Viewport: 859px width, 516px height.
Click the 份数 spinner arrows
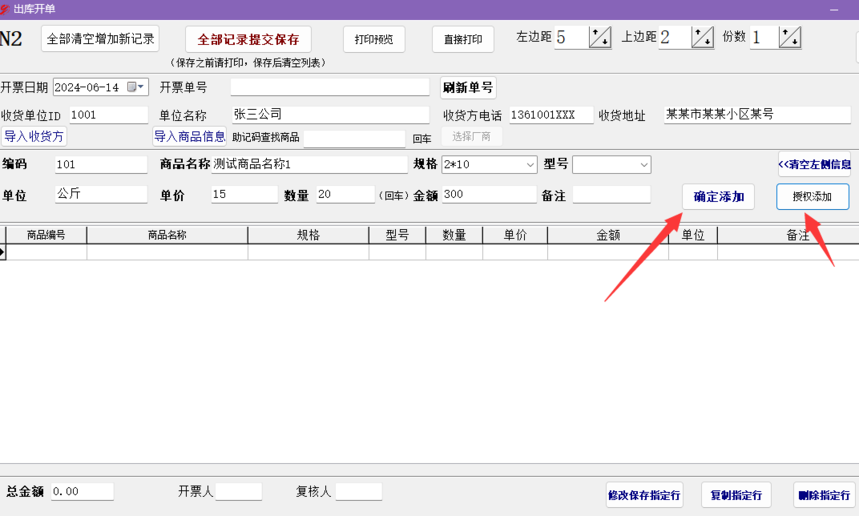click(790, 37)
